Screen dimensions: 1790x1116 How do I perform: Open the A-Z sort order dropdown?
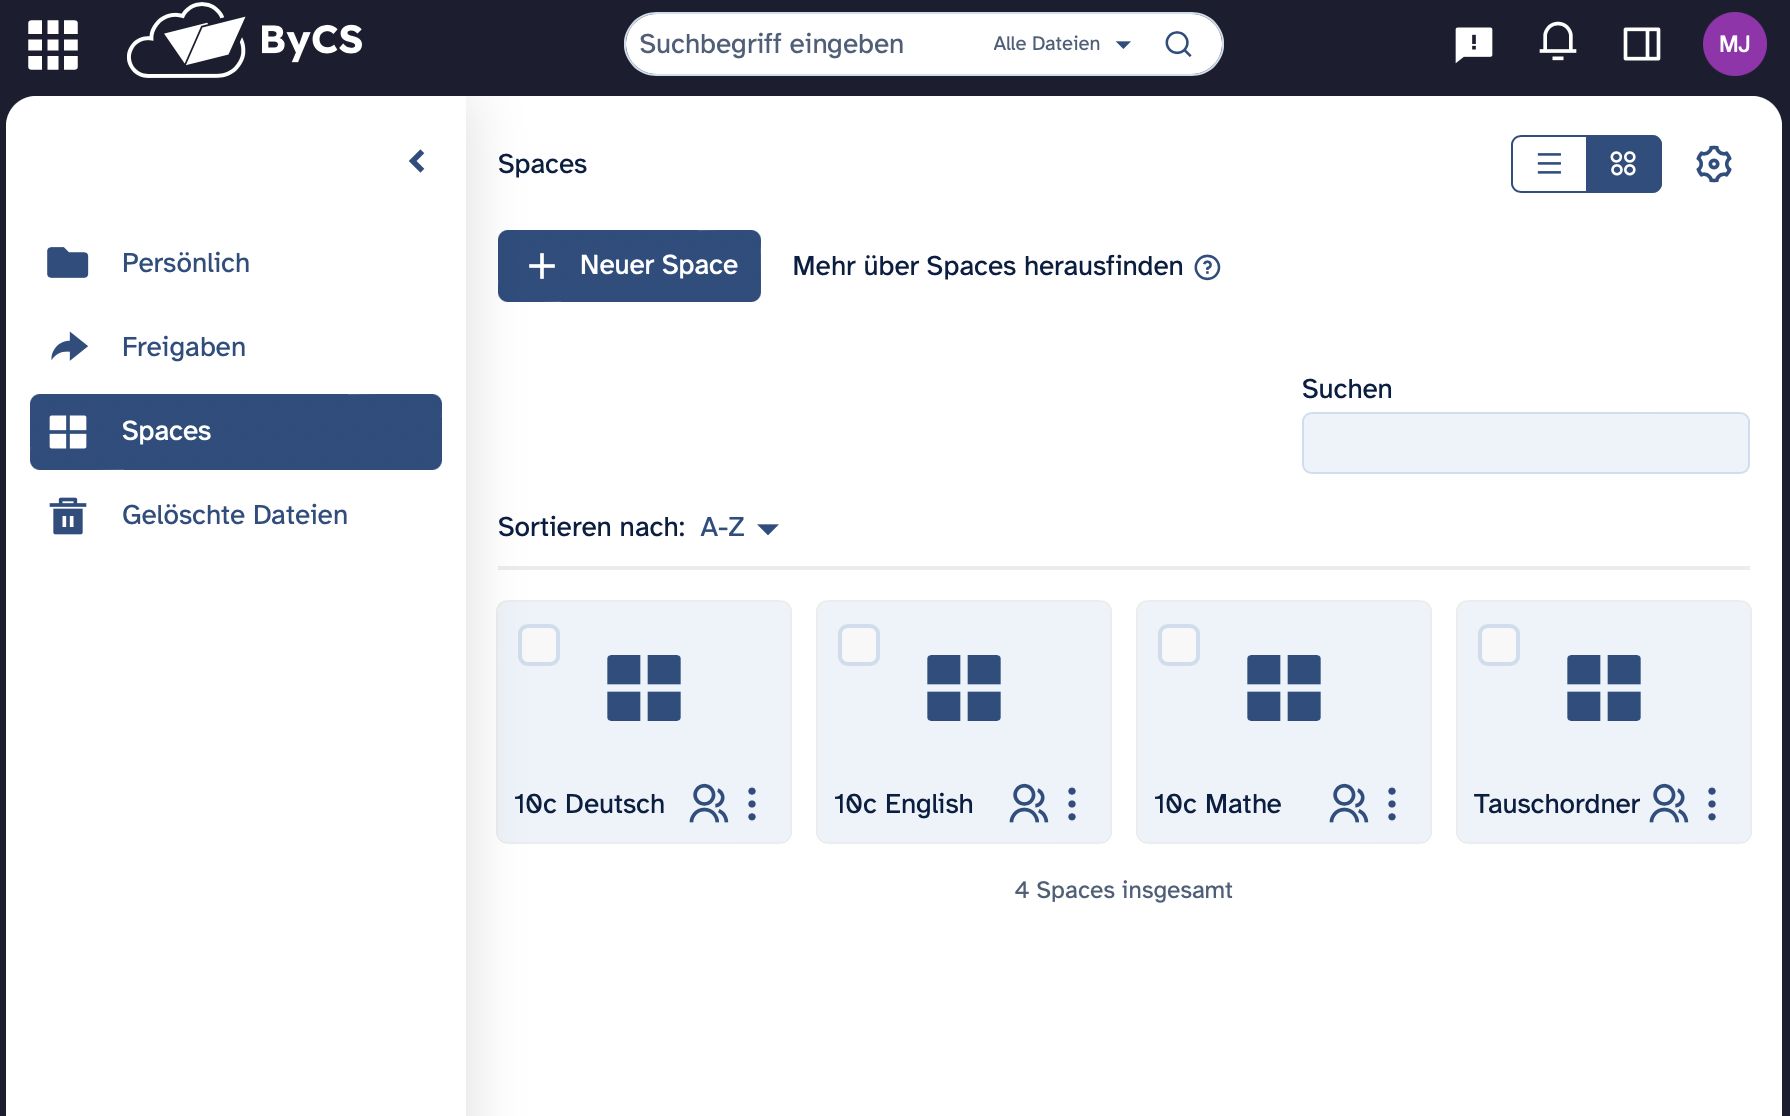[x=738, y=528]
